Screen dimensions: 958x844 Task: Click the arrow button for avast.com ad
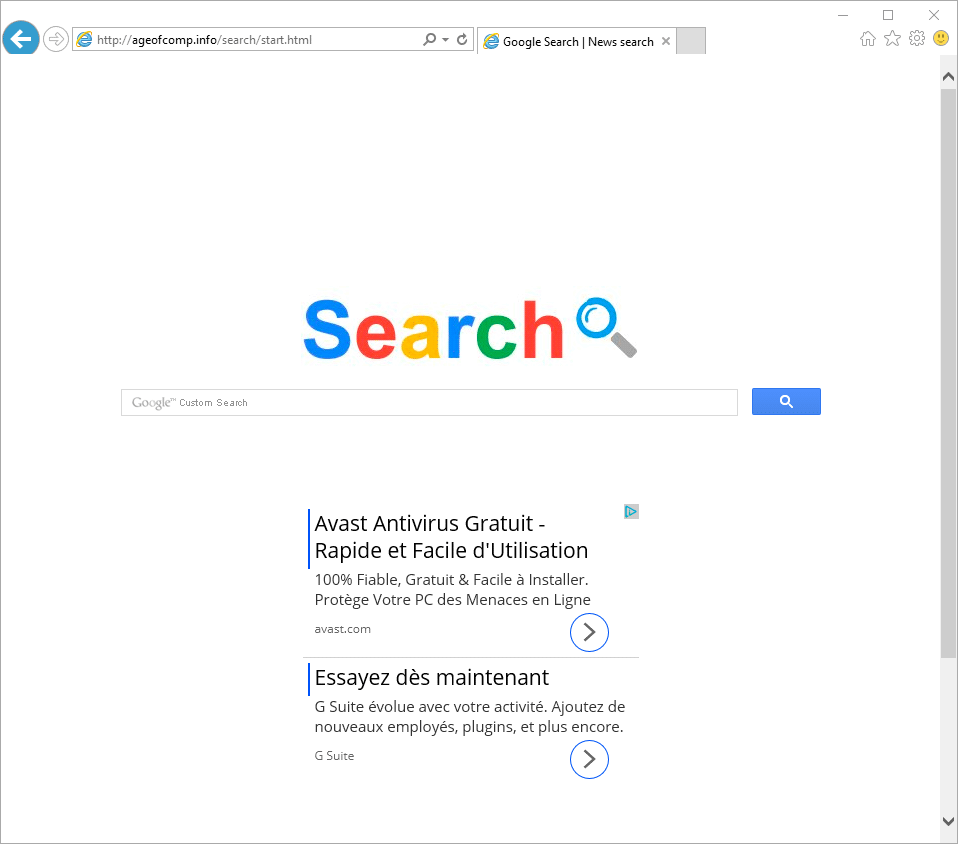(589, 633)
